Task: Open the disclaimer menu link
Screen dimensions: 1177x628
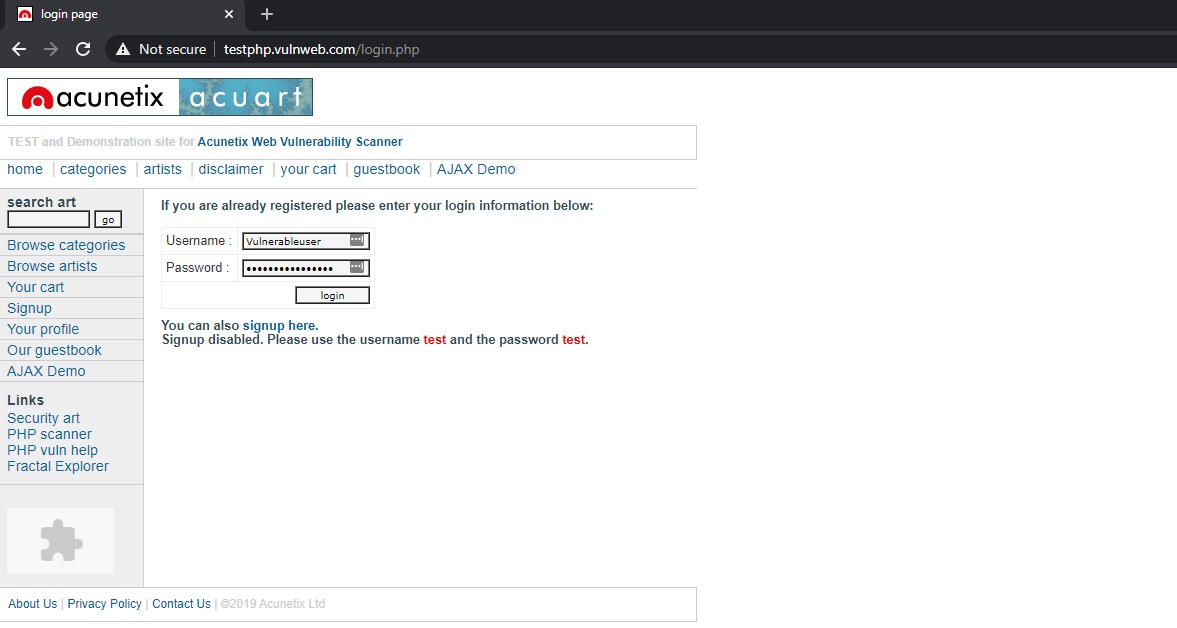Action: 230,170
